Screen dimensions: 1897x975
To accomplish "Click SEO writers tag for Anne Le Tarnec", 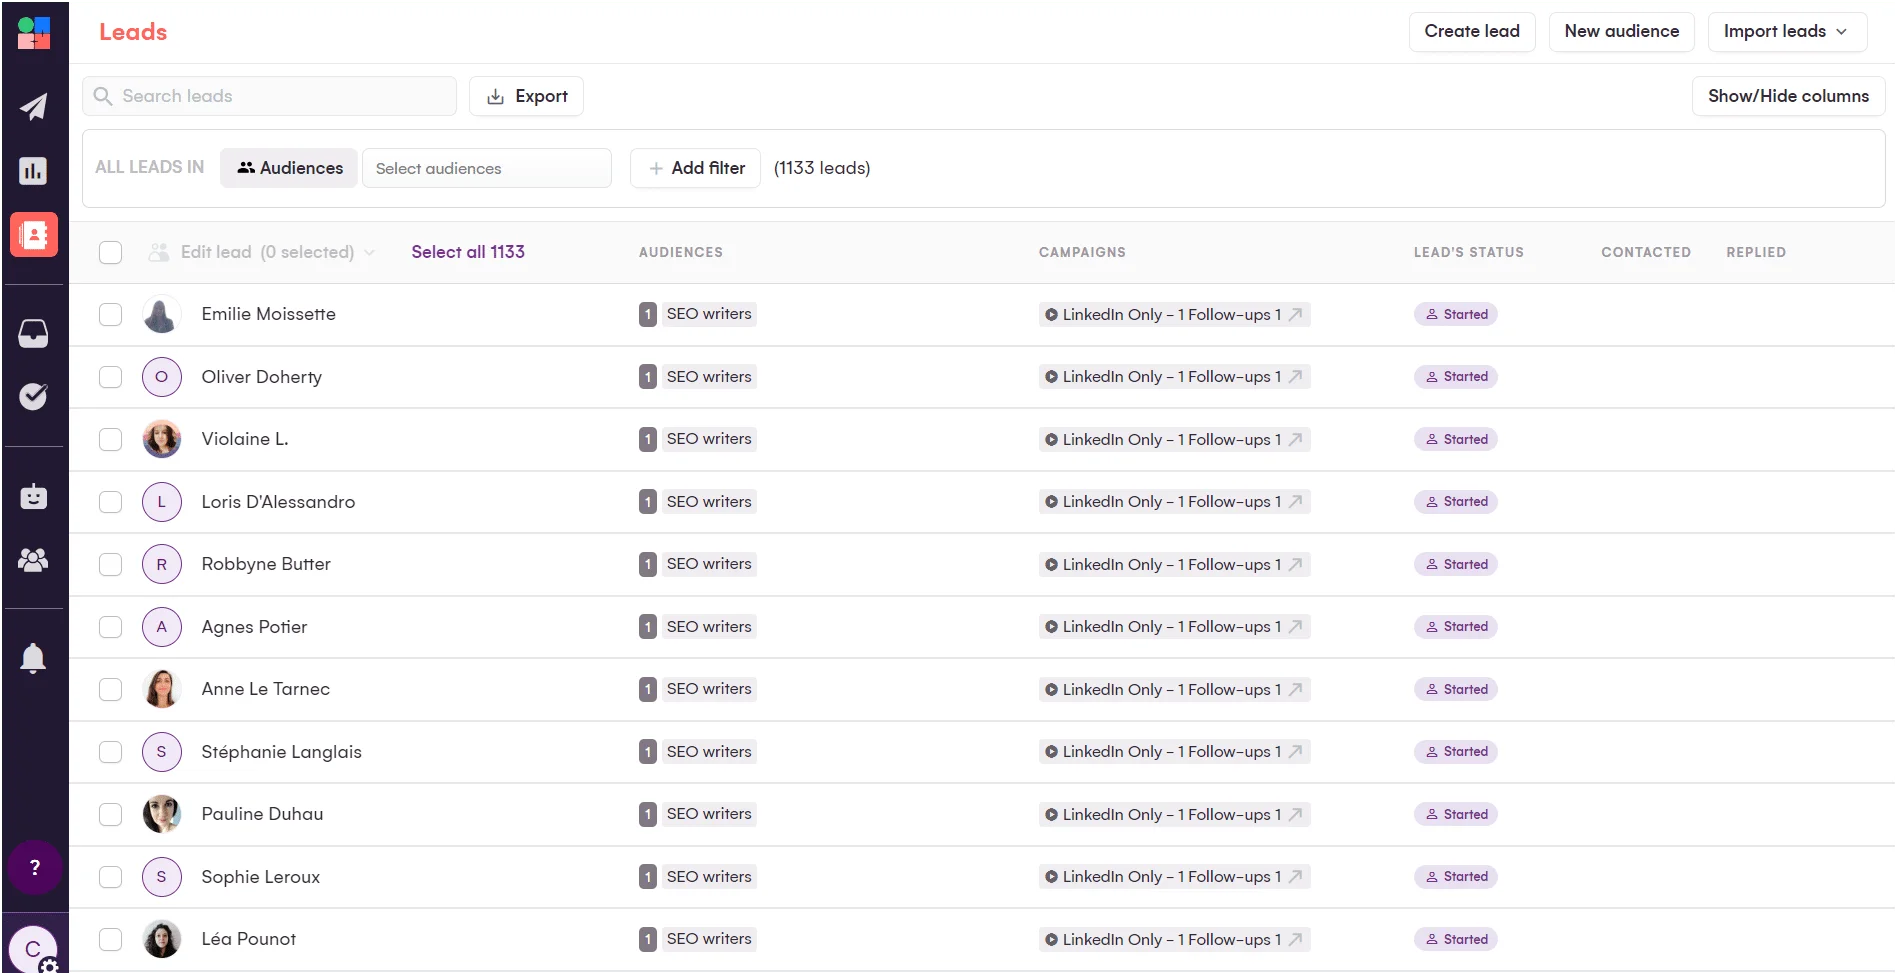I will 708,689.
